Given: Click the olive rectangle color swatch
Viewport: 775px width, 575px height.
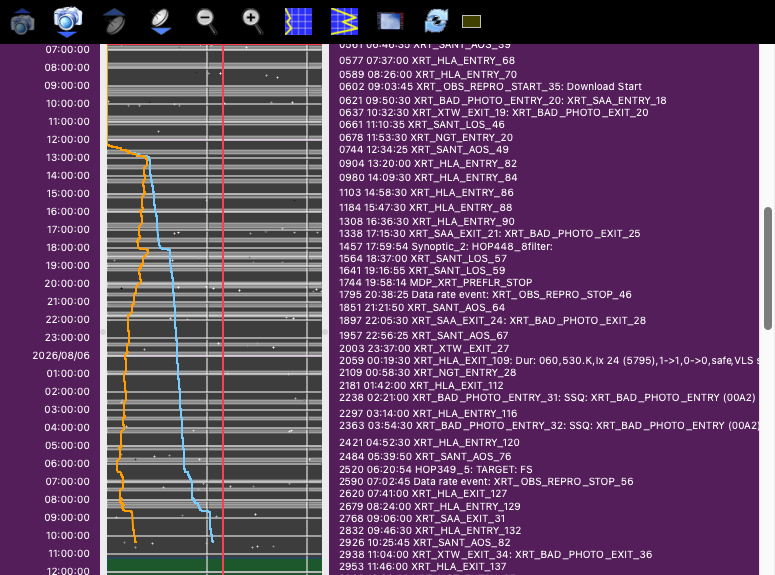Looking at the screenshot, I should (471, 22).
